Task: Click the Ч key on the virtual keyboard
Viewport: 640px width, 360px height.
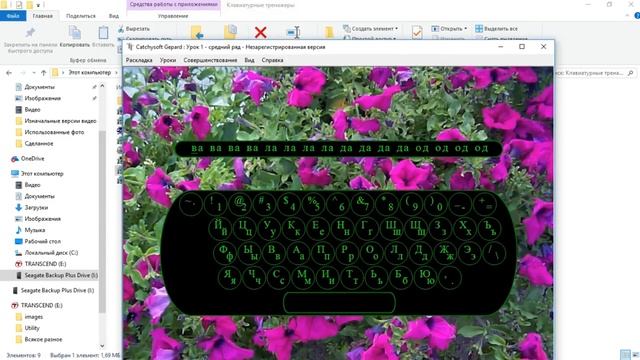Action: pos(254,277)
